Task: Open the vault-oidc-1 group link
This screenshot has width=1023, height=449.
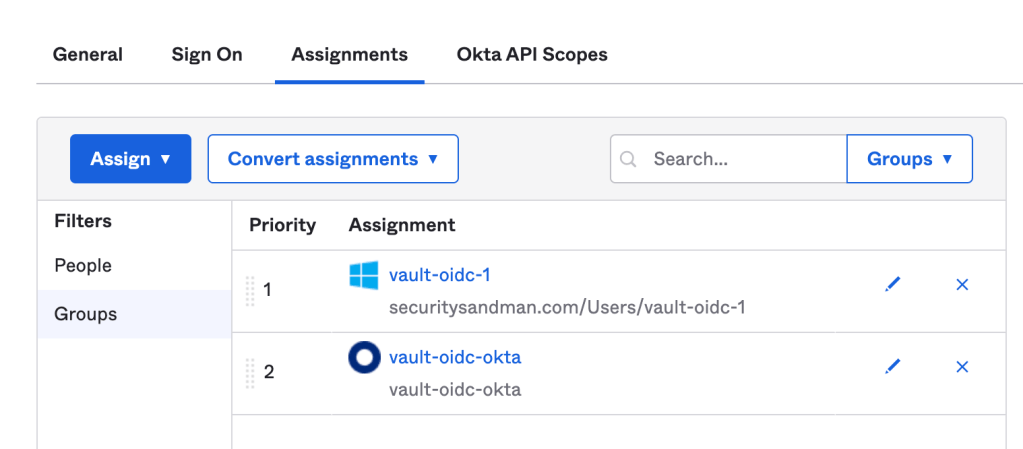Action: click(439, 275)
